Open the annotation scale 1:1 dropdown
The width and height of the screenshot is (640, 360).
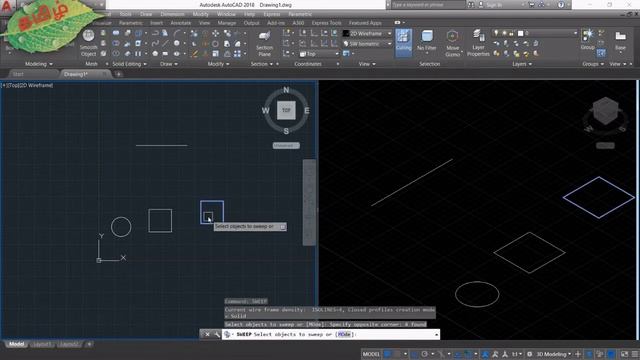pos(517,354)
